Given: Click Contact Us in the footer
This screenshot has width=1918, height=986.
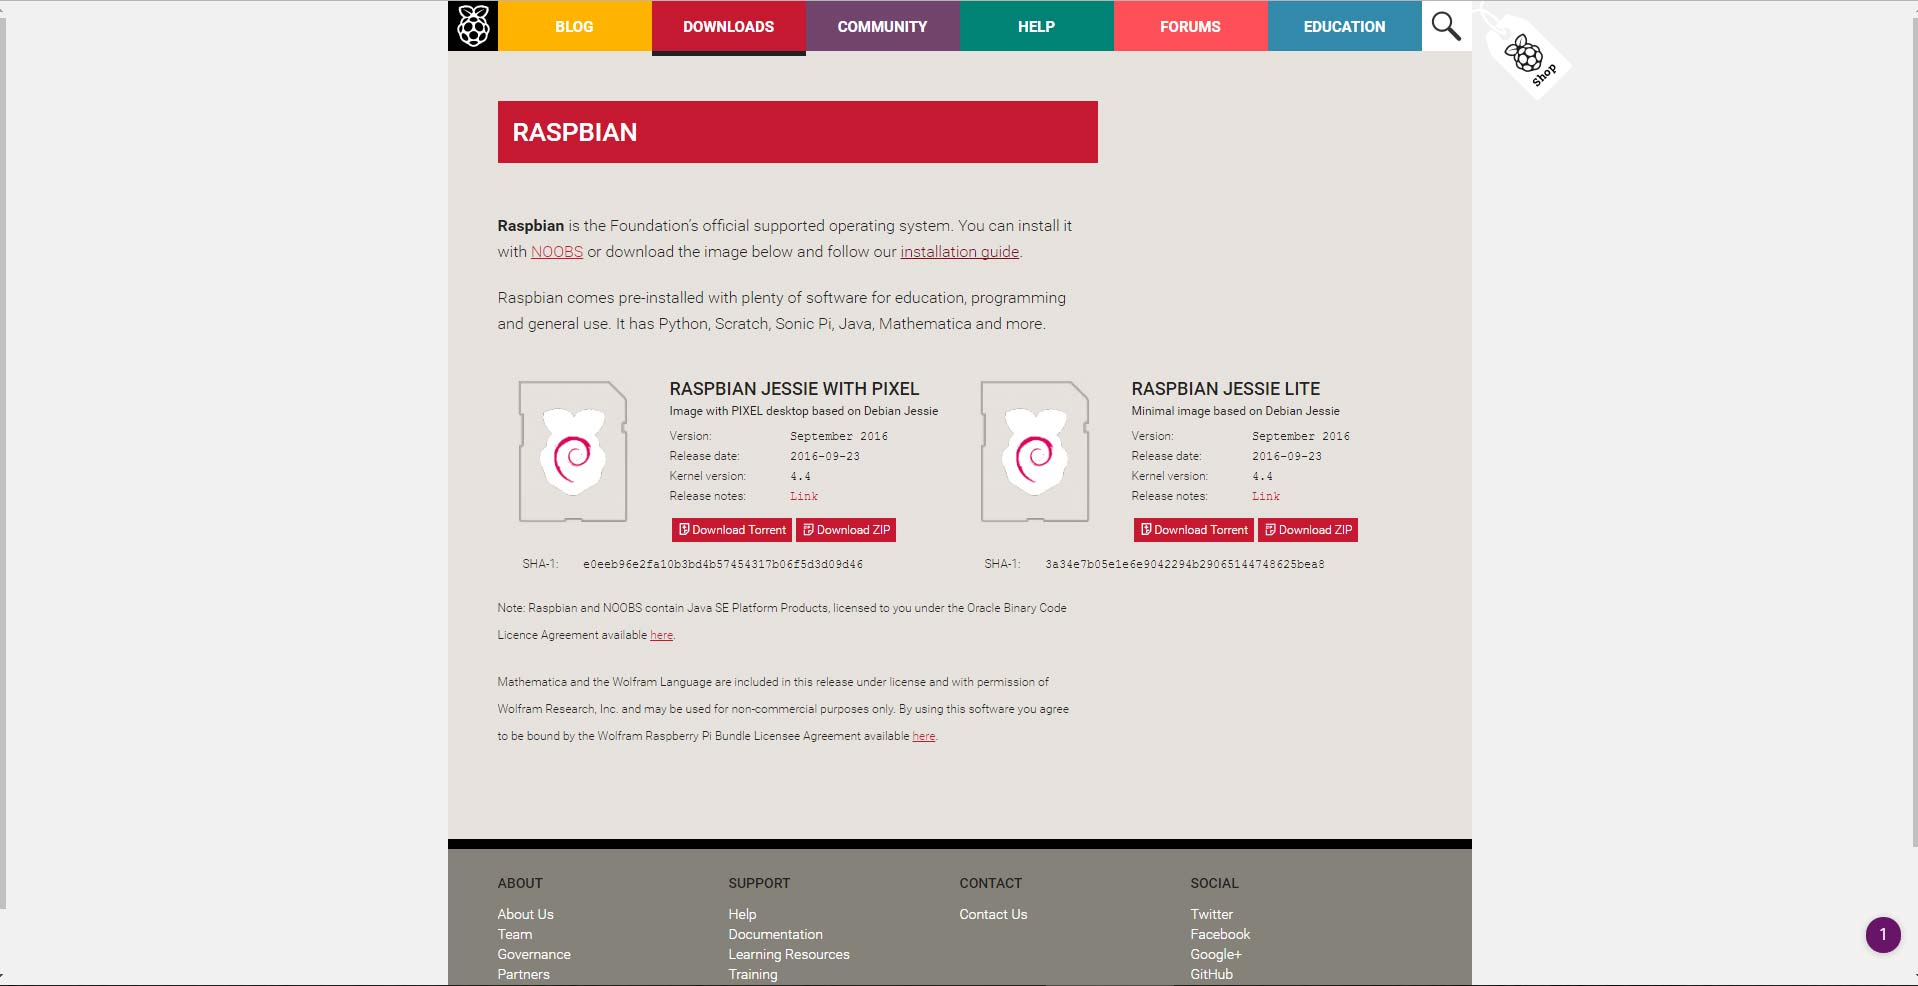Looking at the screenshot, I should pos(994,914).
